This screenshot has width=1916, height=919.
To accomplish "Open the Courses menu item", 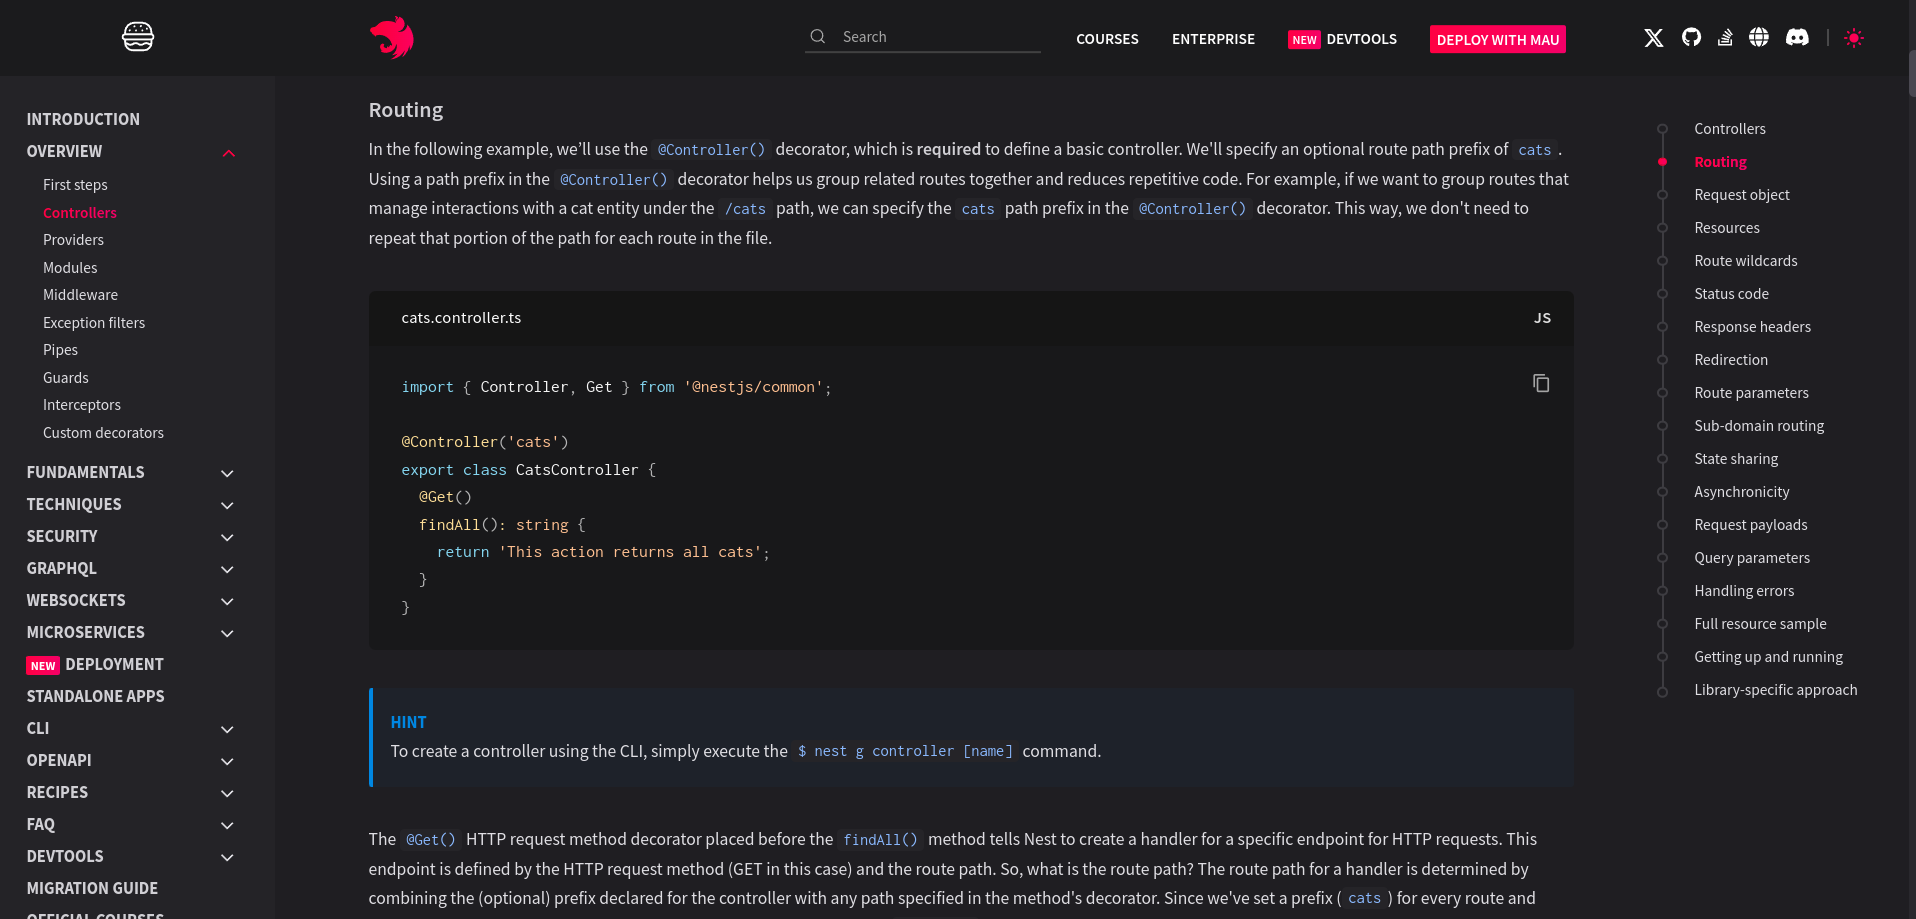I will tap(1107, 39).
